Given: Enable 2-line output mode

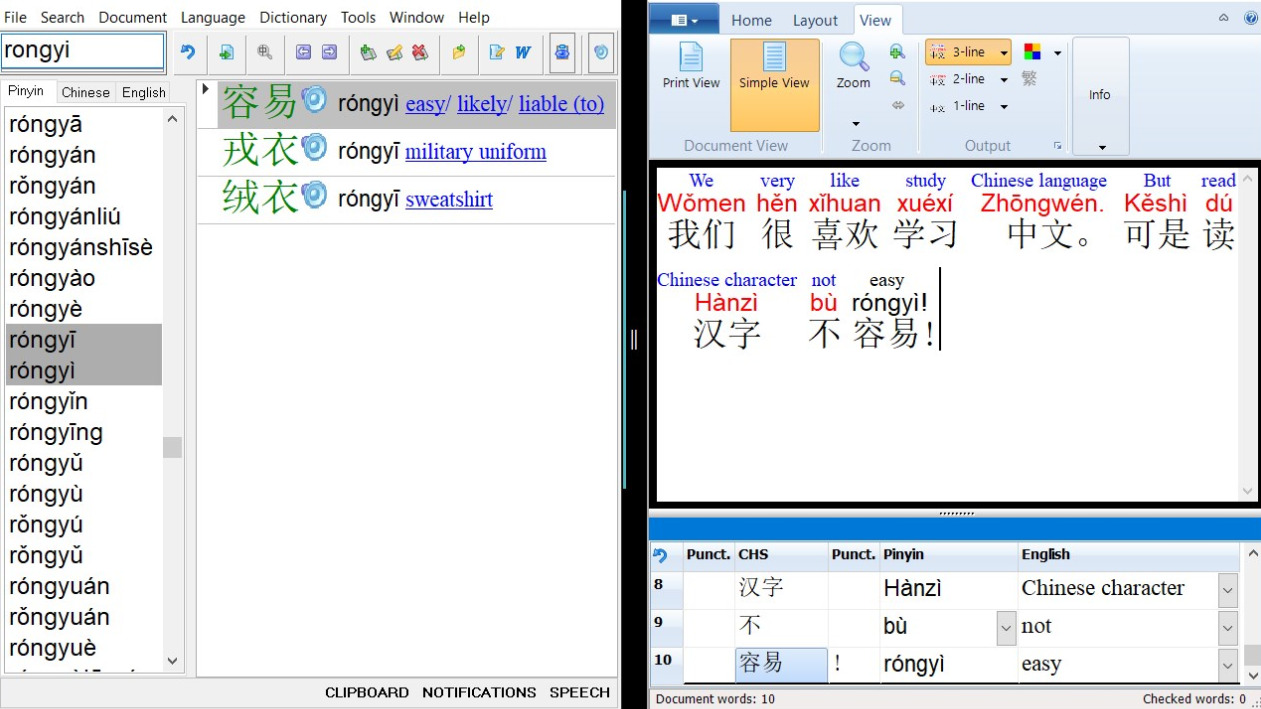Looking at the screenshot, I should click(958, 79).
